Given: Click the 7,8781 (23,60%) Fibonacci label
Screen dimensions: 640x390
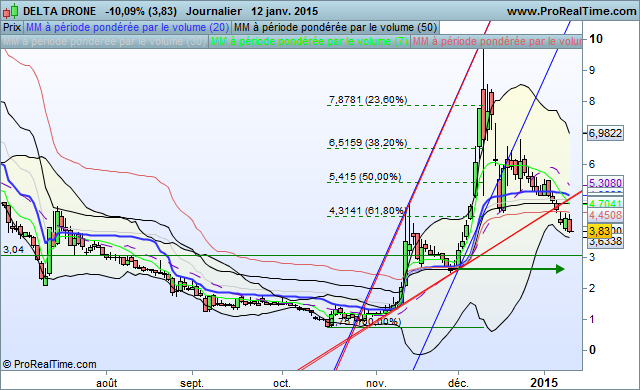Looking at the screenshot, I should point(368,100).
